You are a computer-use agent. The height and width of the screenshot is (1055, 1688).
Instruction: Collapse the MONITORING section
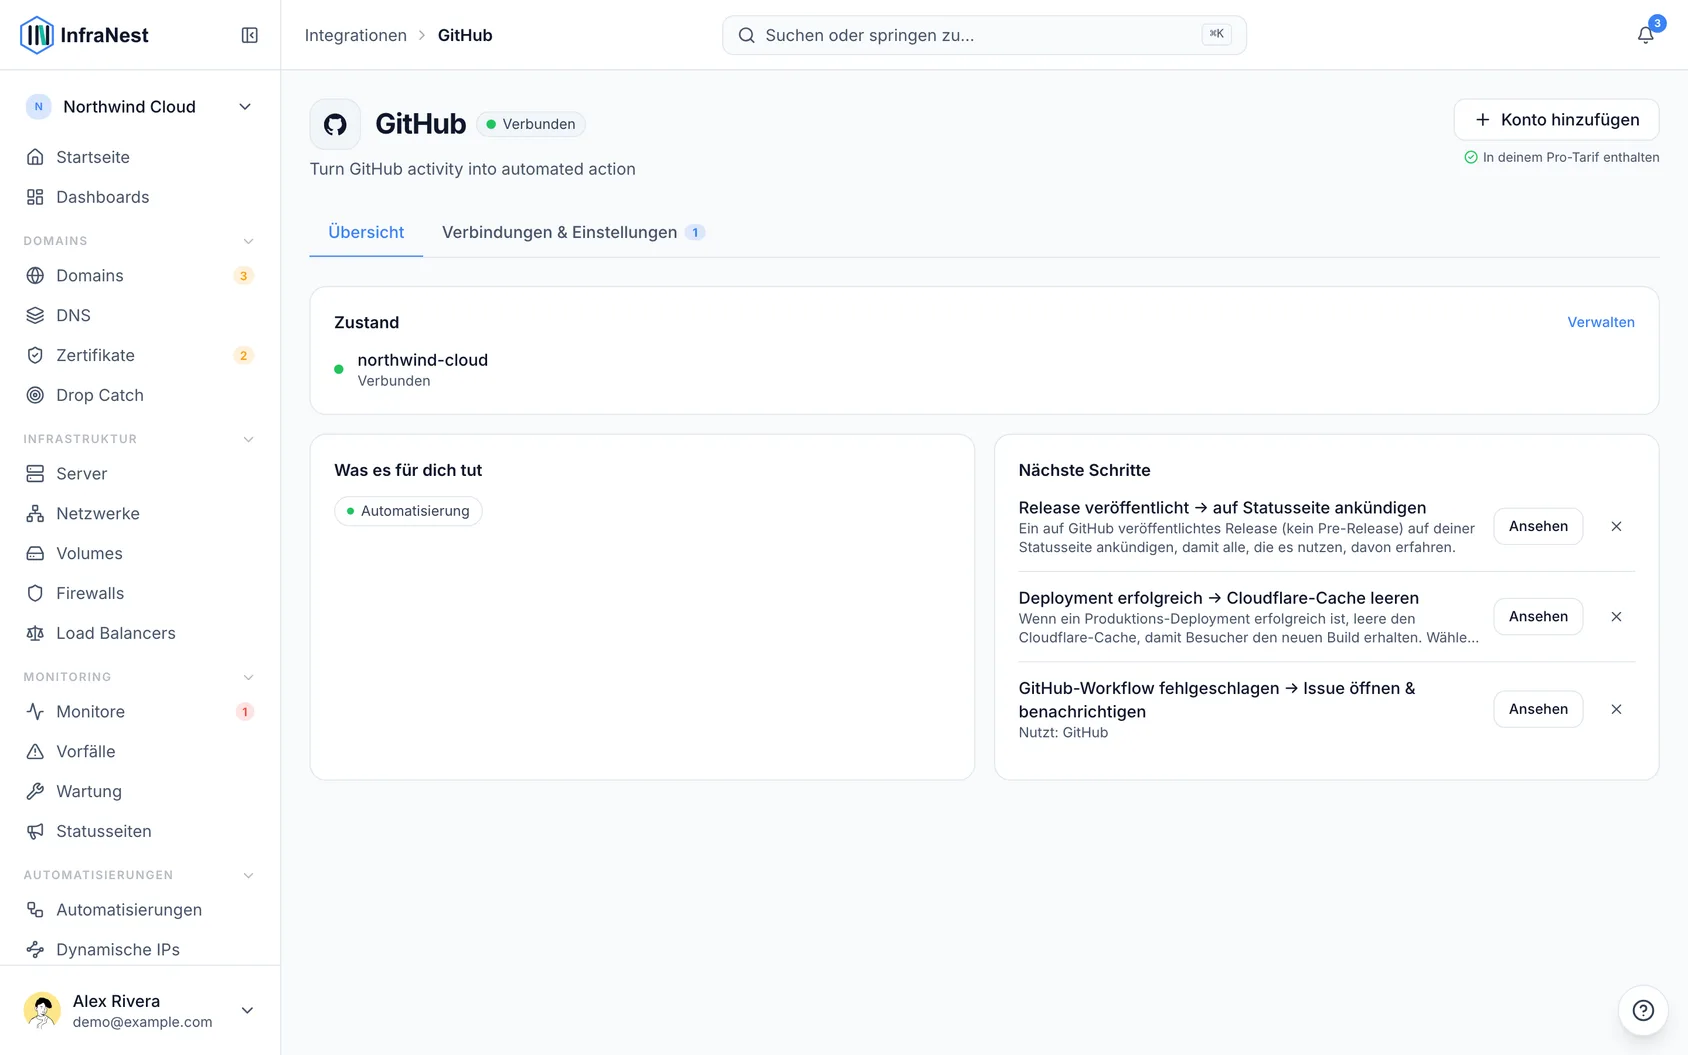point(249,677)
